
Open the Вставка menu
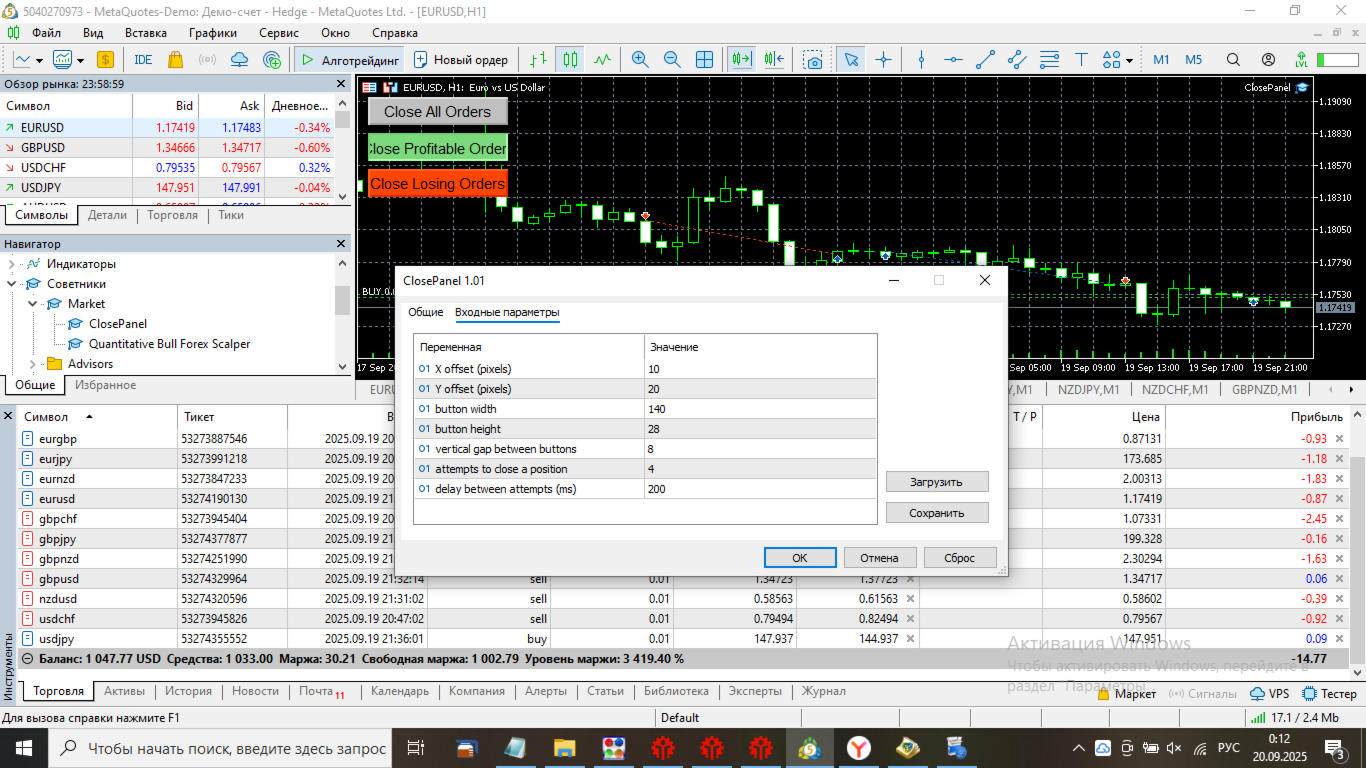pyautogui.click(x=146, y=32)
